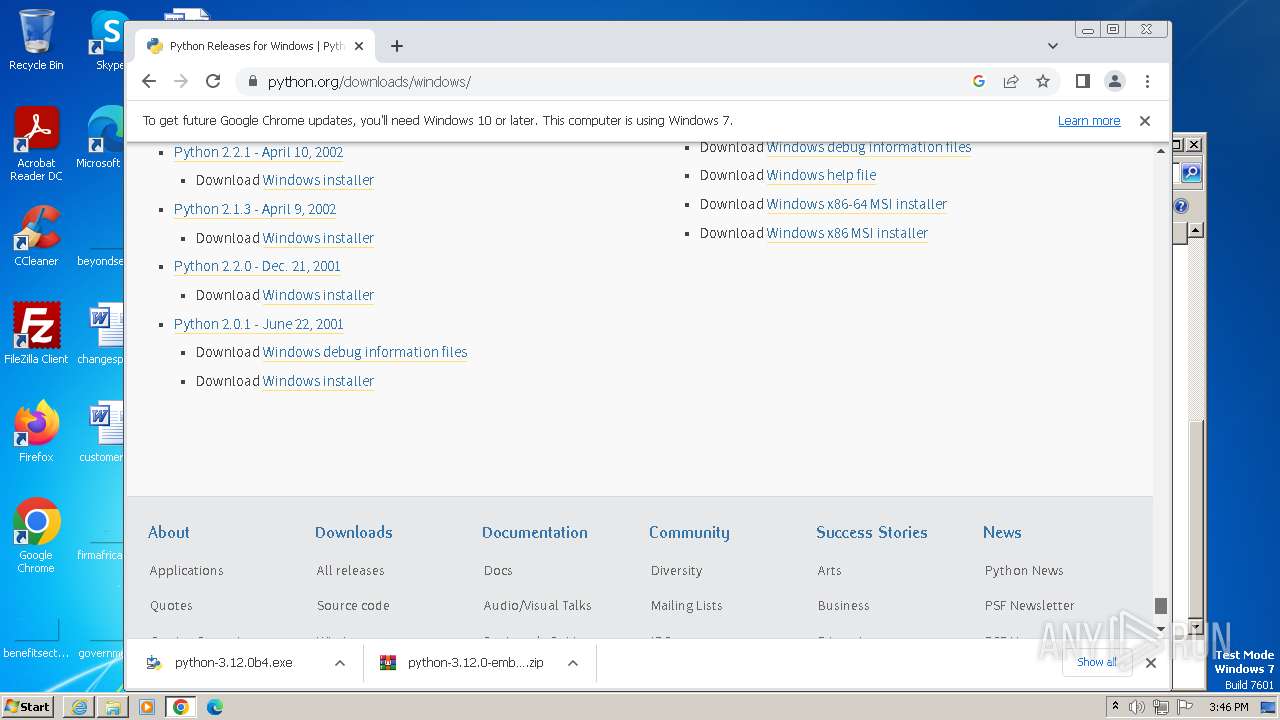This screenshot has height=720, width=1280.
Task: Open Python 2.2.1 - April 10, 2002 release
Action: [258, 152]
